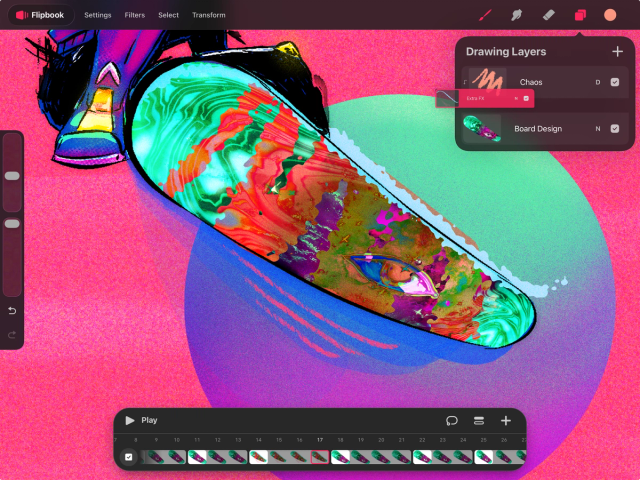Open the active color picker circle

610,15
